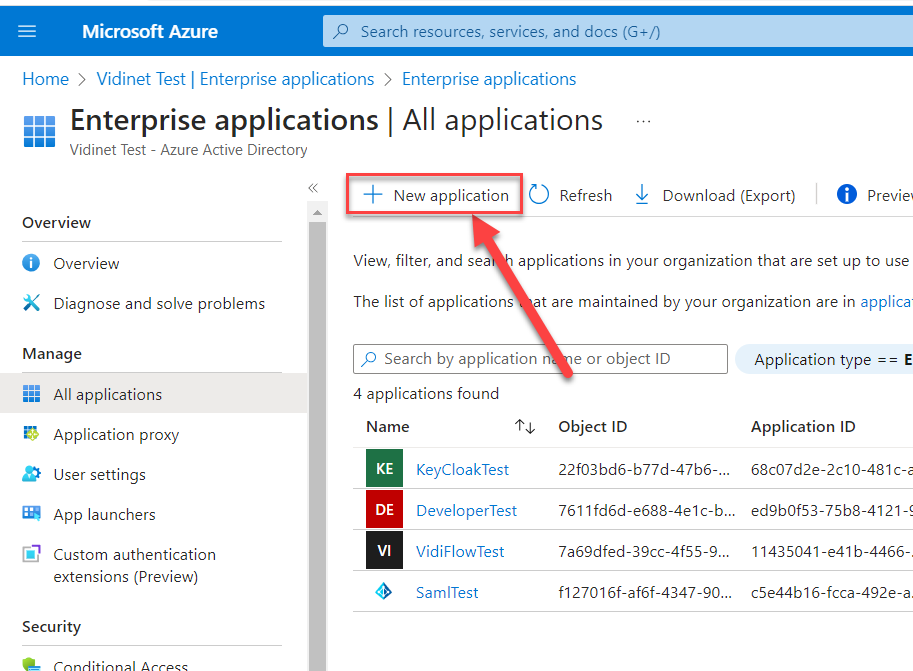Viewport: 913px width, 671px height.
Task: Go to User settings in sidebar
Action: point(99,475)
